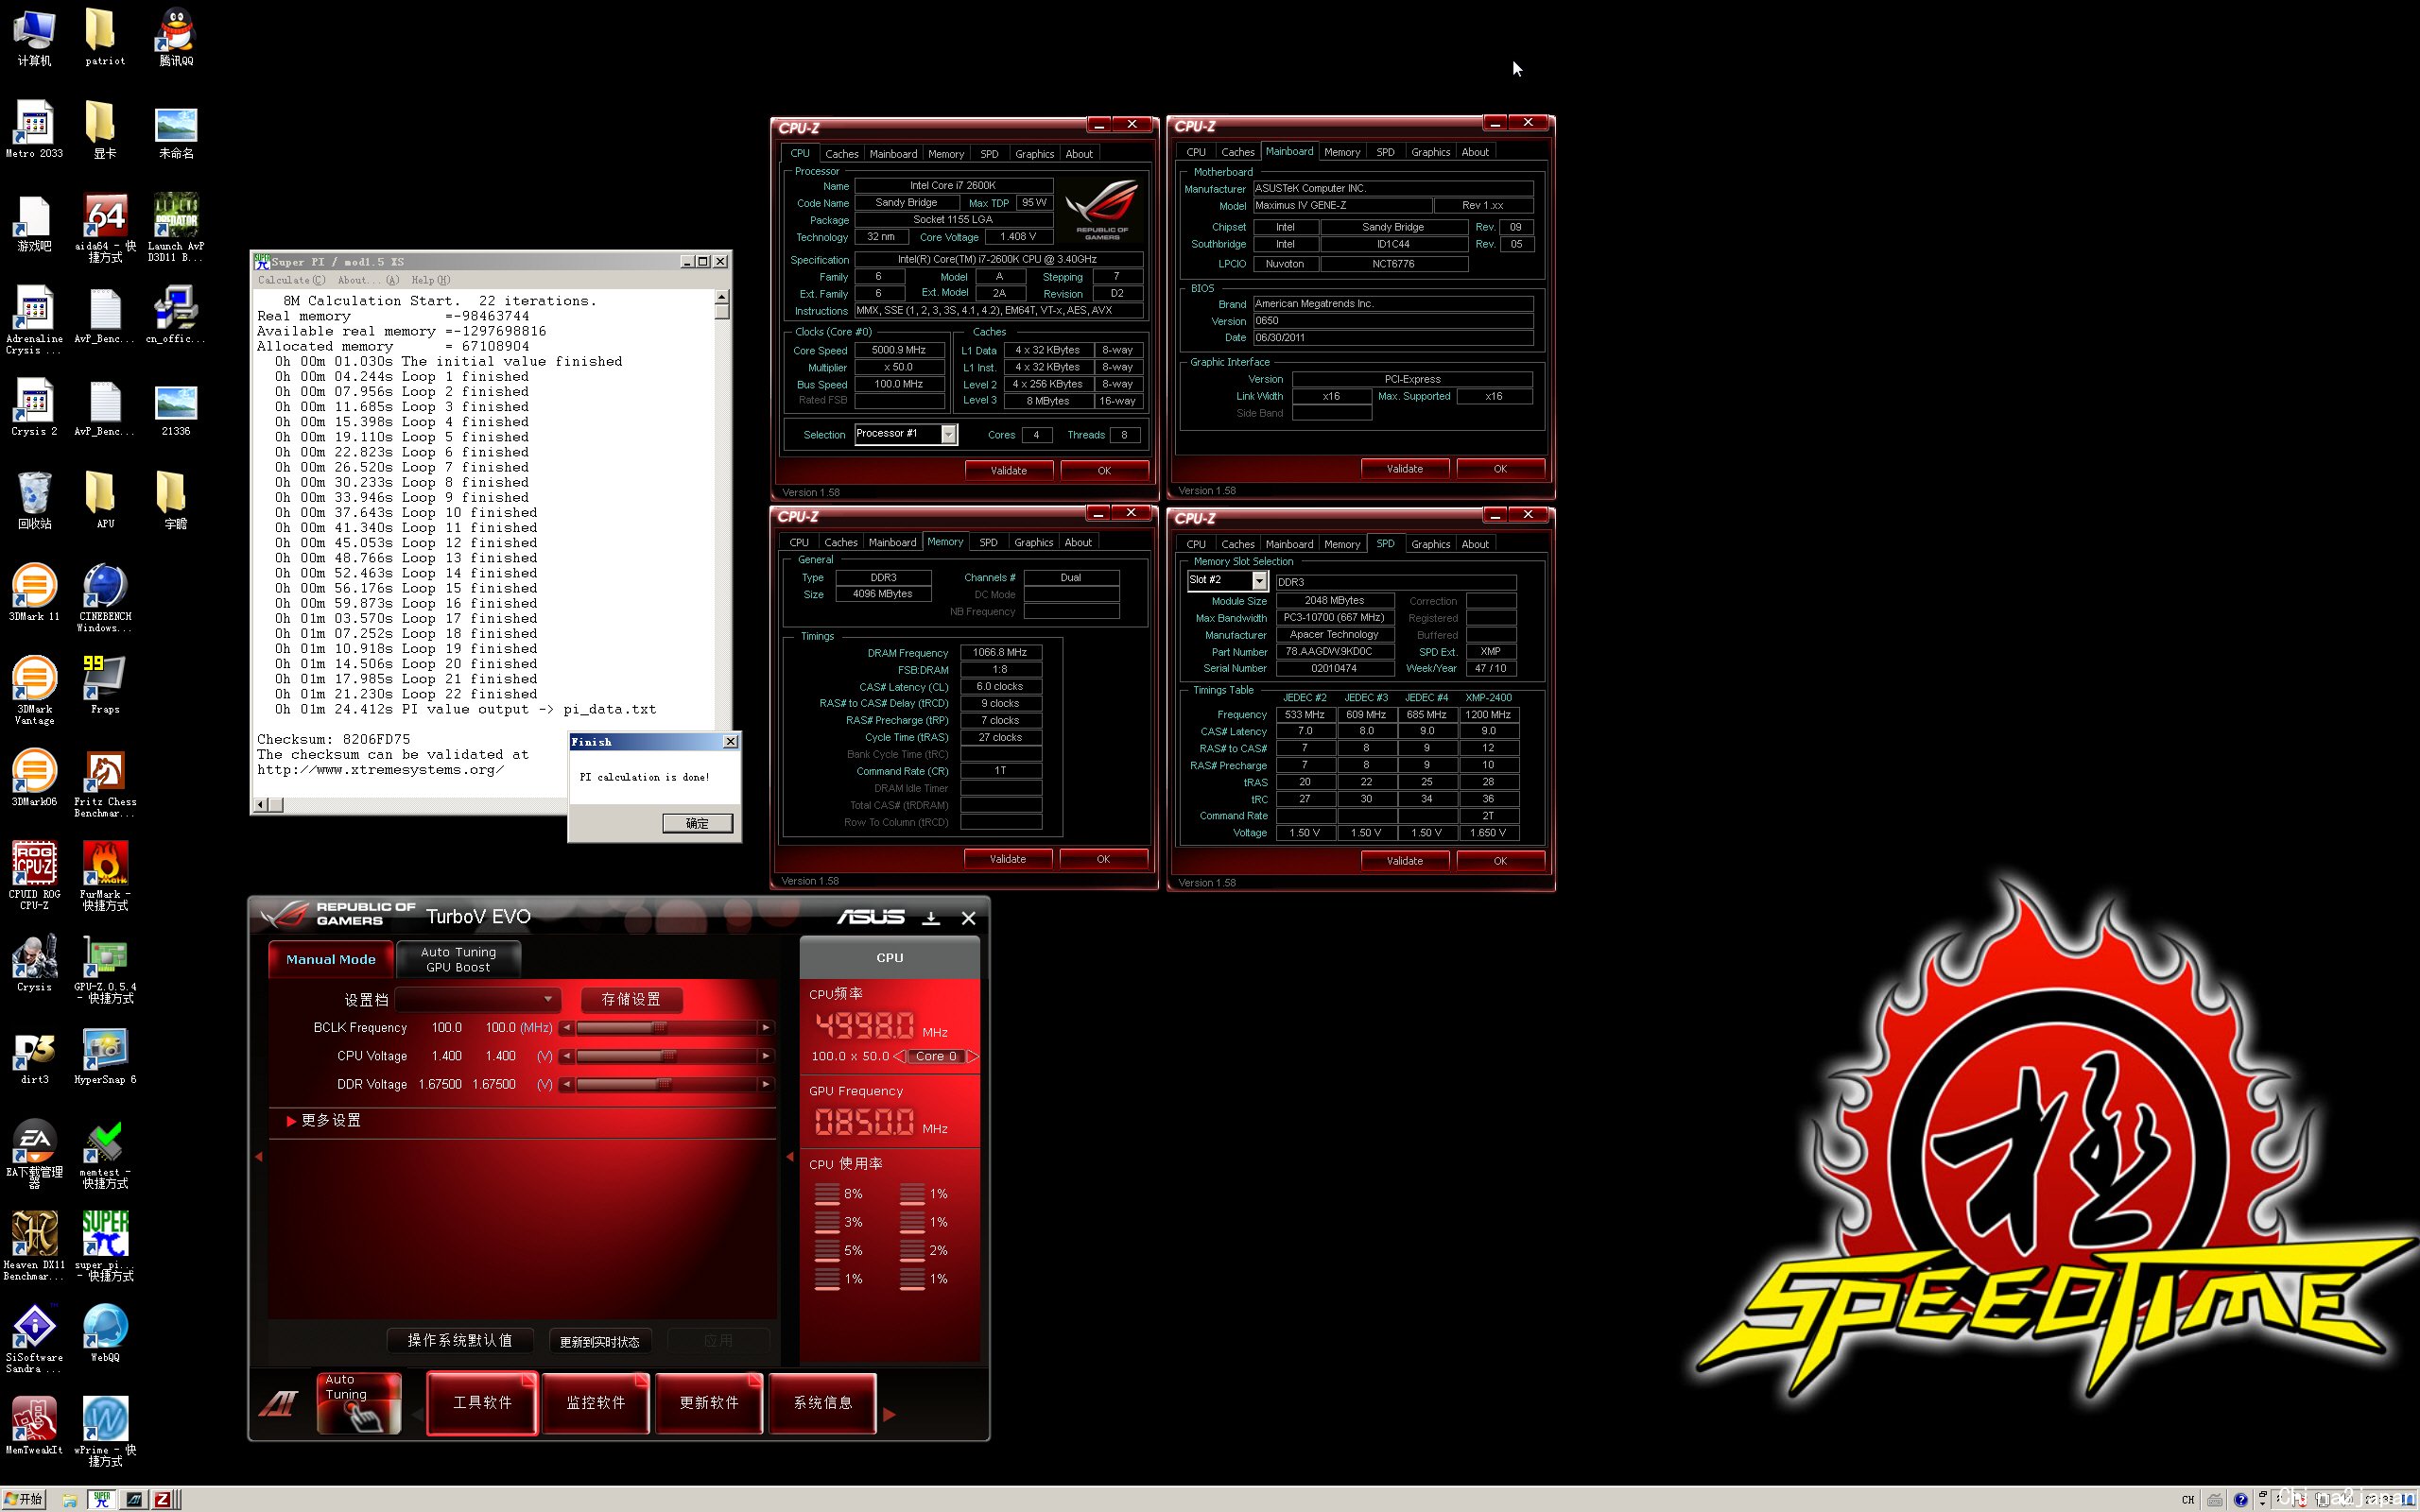Switch TurboV to Auto Tuning GPU Boost tab
Screen dimensions: 2420x1512
pos(459,959)
